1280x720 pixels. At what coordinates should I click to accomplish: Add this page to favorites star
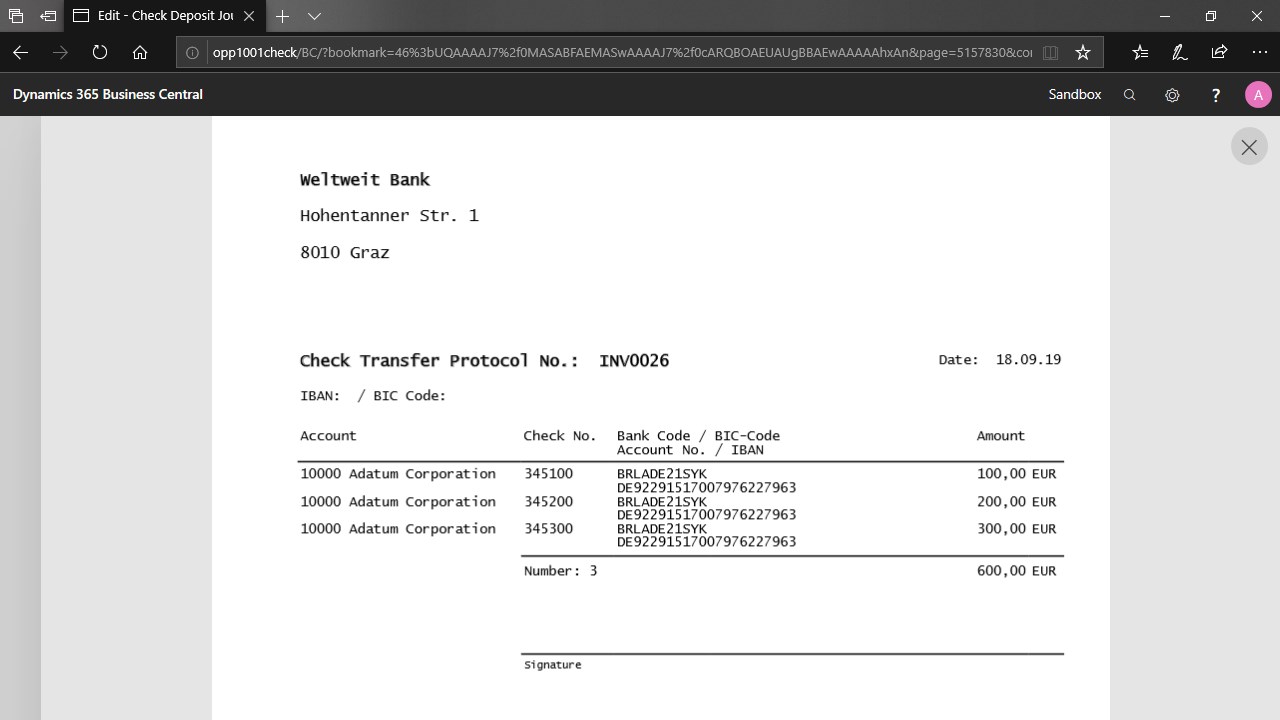pos(1082,52)
